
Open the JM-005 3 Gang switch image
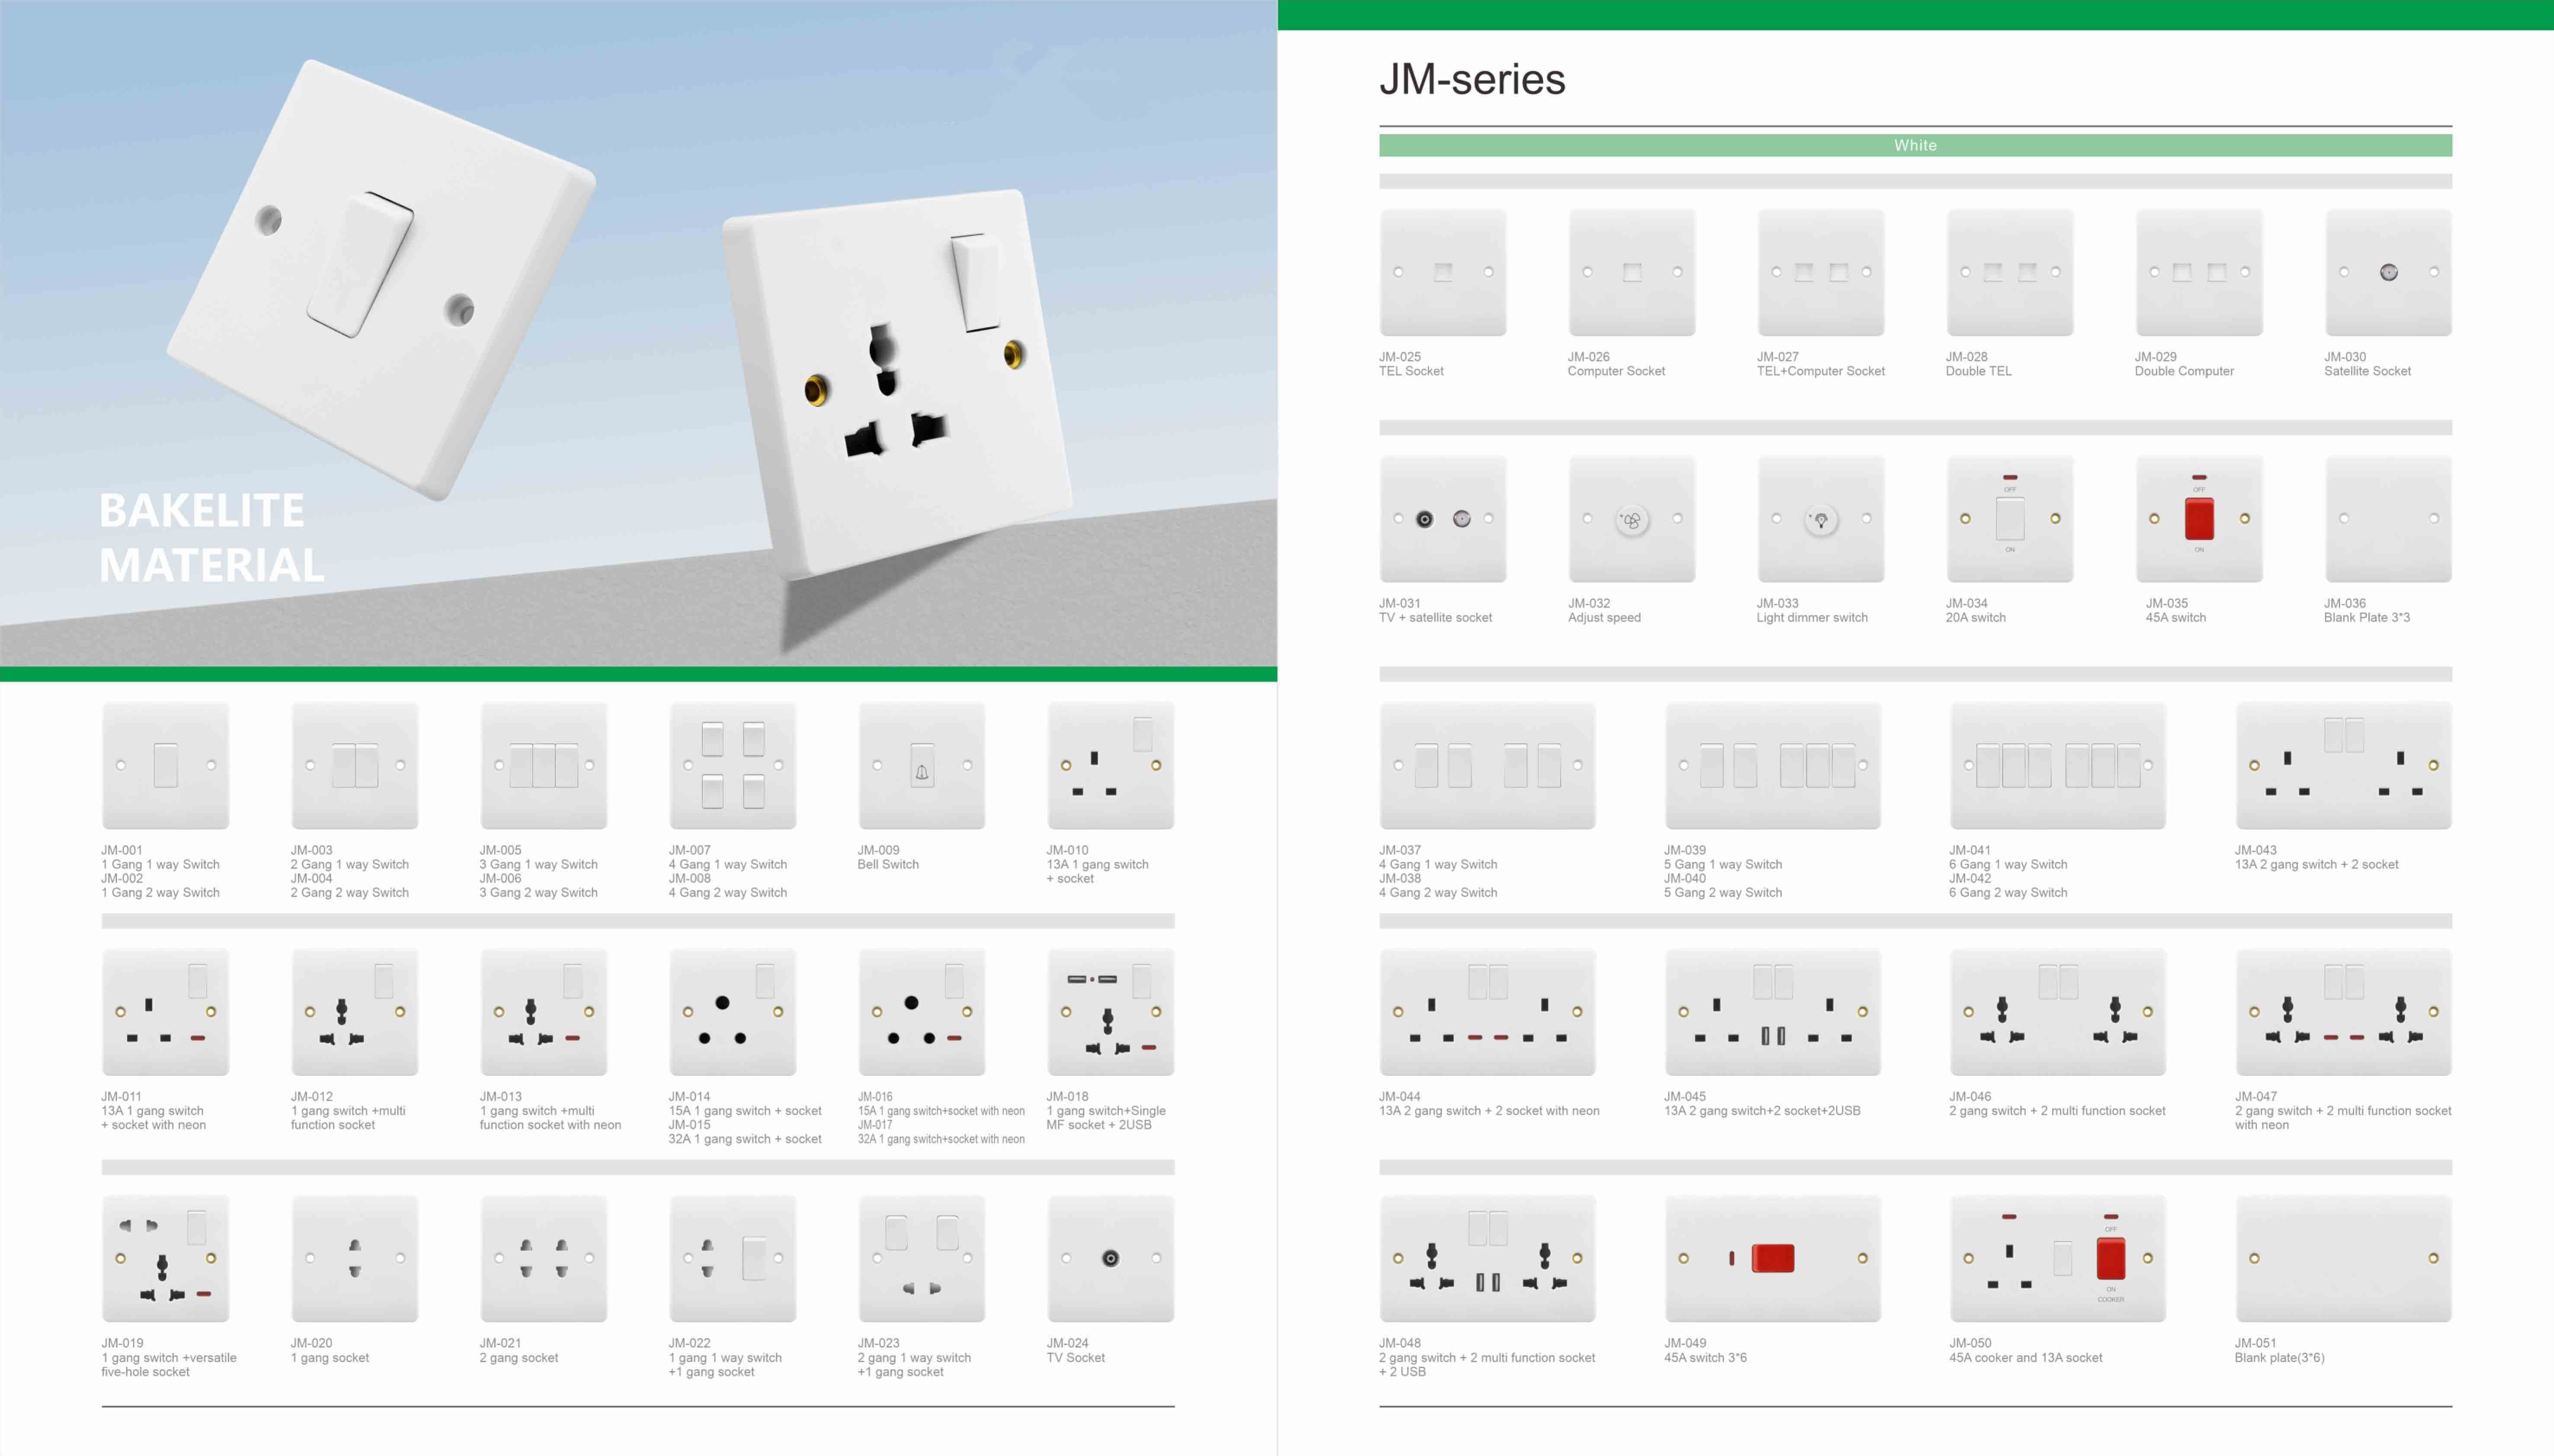click(543, 765)
